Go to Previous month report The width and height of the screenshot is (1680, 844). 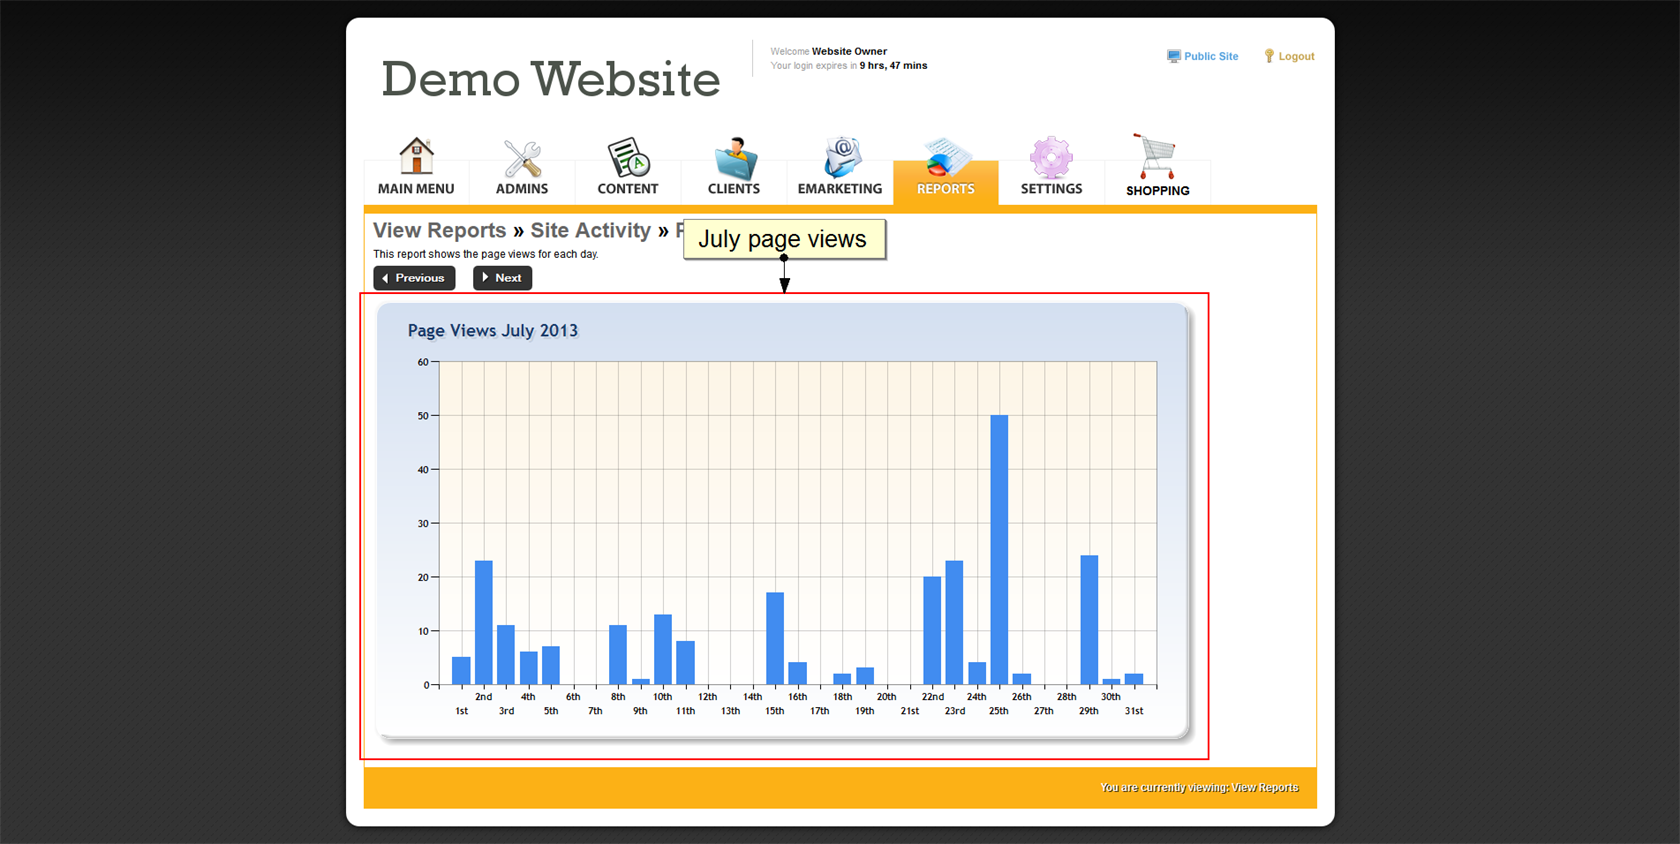[414, 278]
